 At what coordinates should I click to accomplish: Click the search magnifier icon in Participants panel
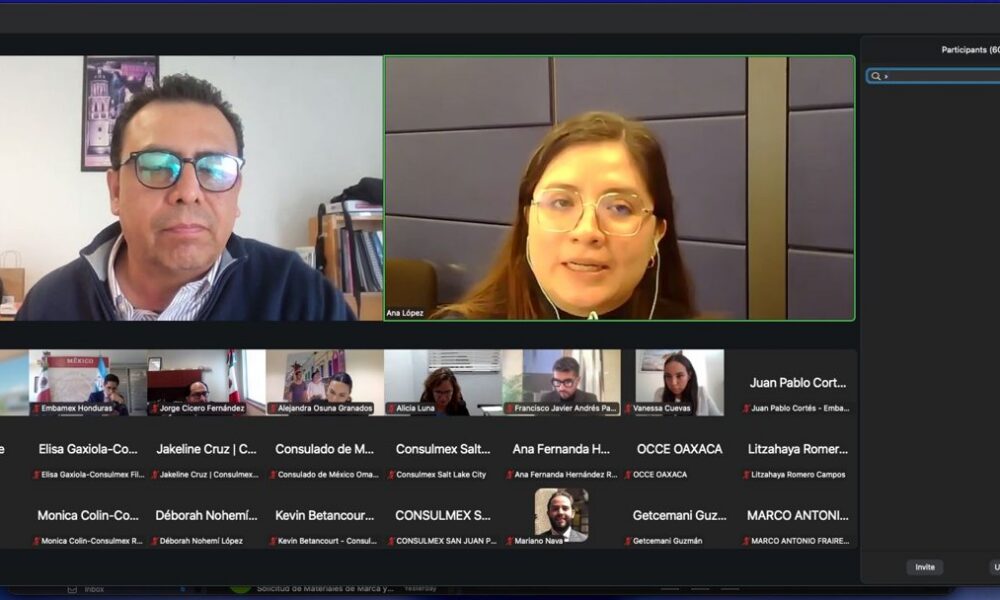coord(876,77)
